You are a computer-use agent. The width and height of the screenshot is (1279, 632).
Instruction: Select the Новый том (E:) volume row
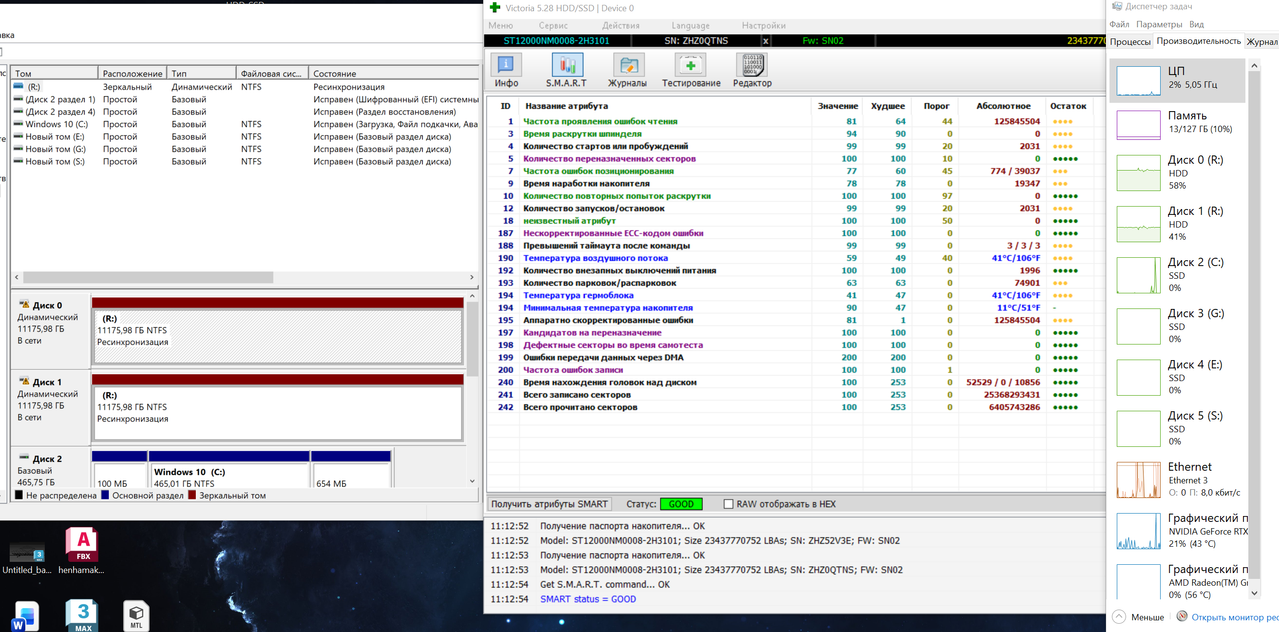(245, 136)
